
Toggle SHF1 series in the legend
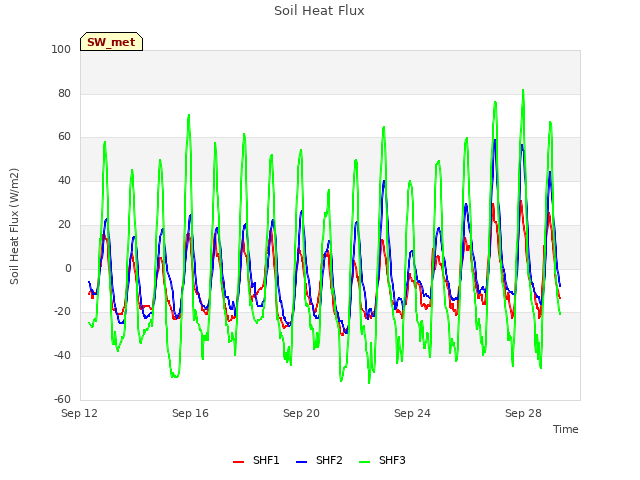(x=256, y=460)
